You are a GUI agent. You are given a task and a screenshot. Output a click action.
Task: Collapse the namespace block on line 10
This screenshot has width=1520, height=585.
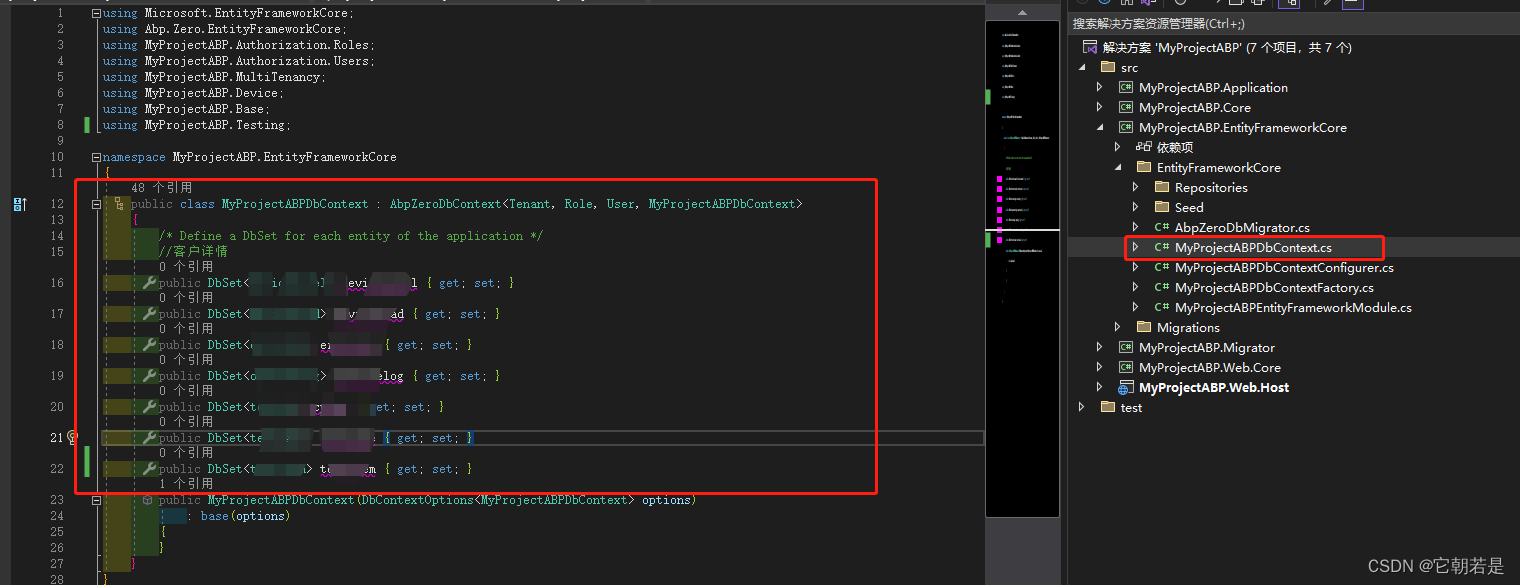(95, 156)
